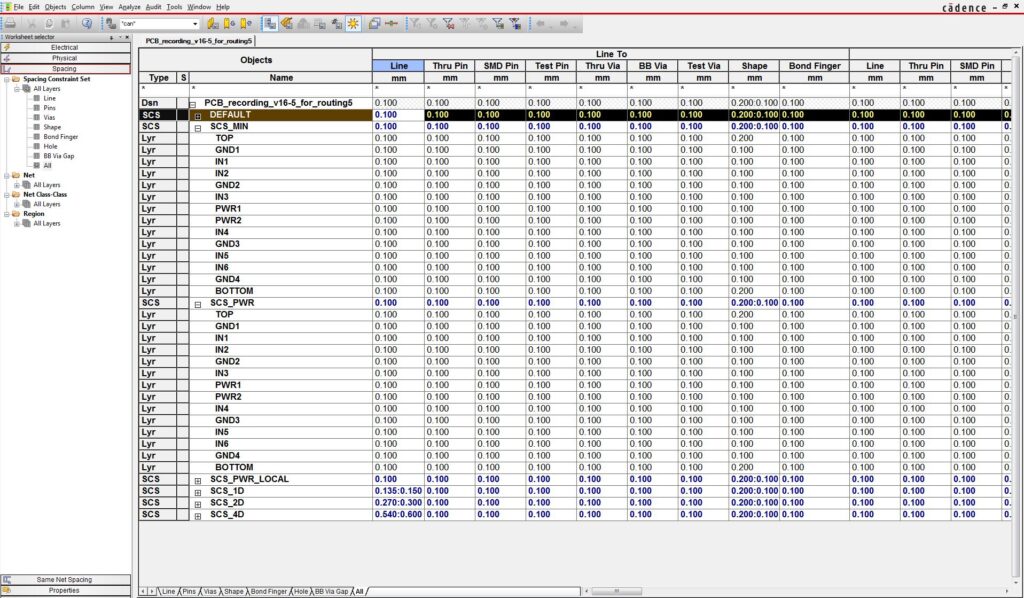
Task: Open the Physical worksheet section
Action: pos(65,58)
